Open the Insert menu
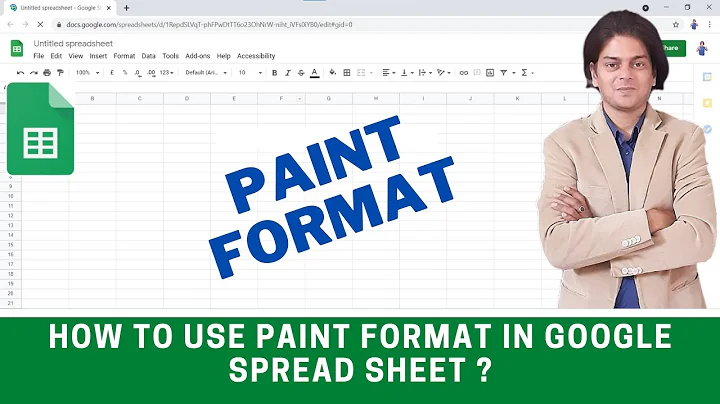The width and height of the screenshot is (720, 404). coord(98,56)
